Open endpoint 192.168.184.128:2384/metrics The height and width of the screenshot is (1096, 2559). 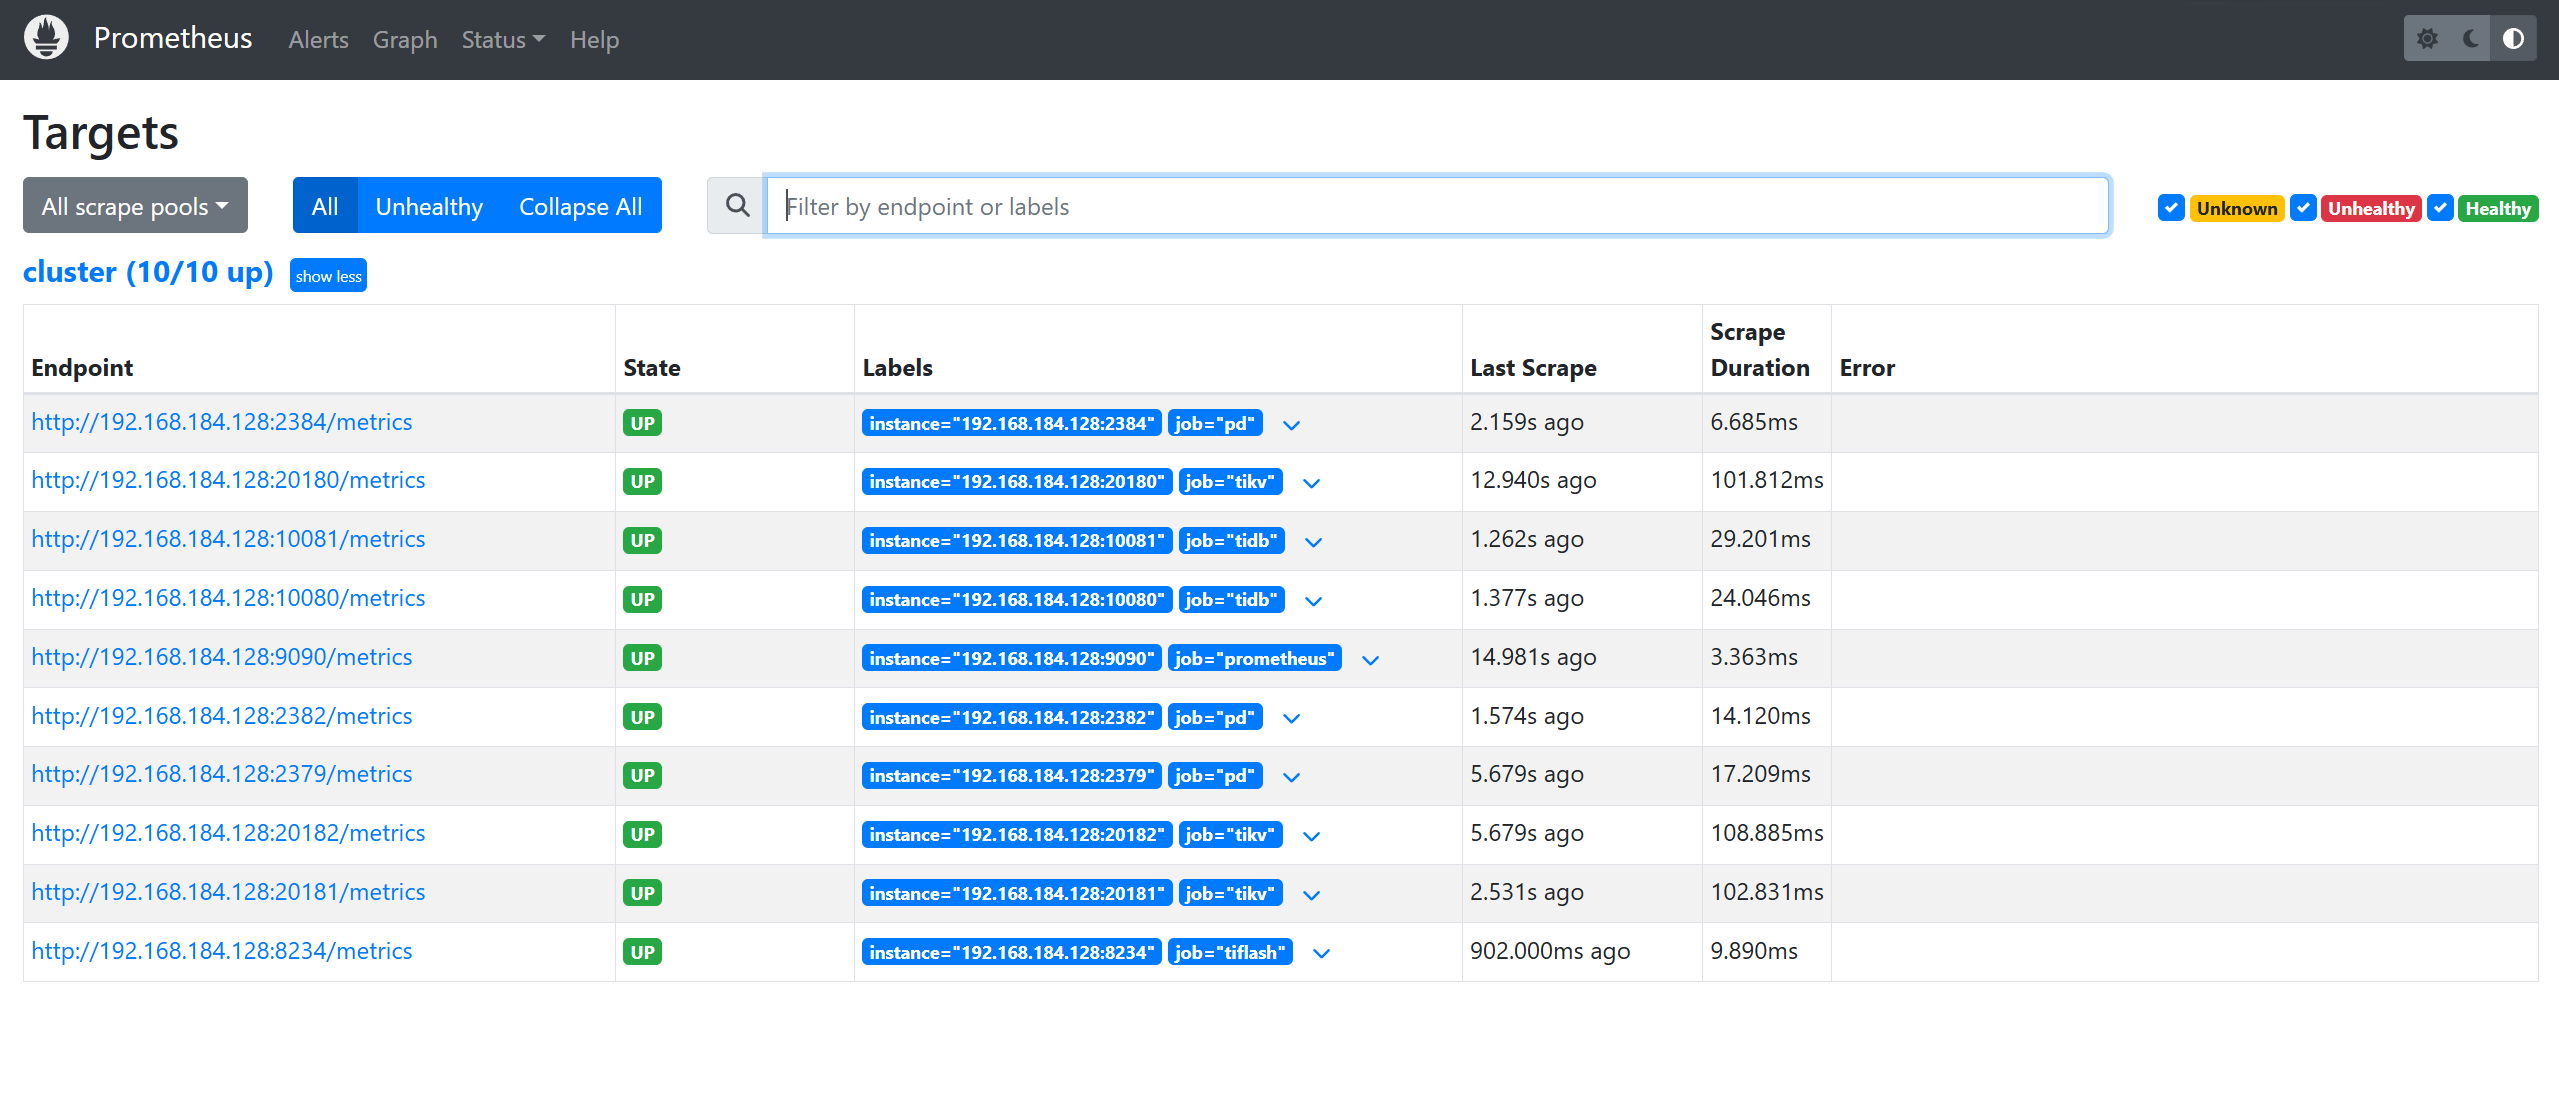pos(222,421)
